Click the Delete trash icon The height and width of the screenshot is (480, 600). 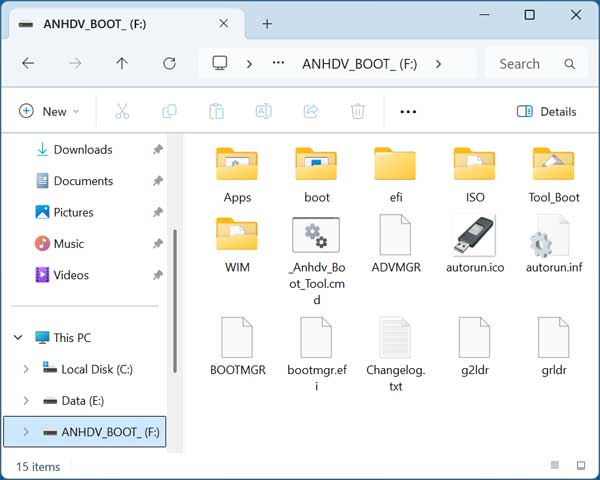point(358,111)
